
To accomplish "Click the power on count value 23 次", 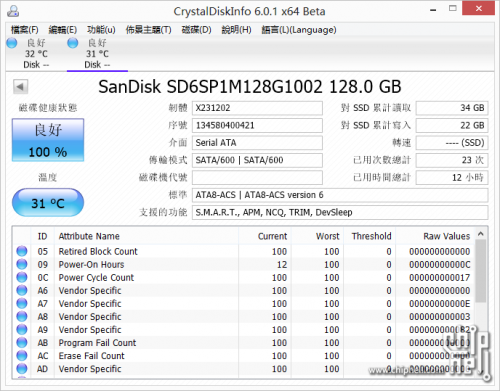I will click(x=452, y=160).
